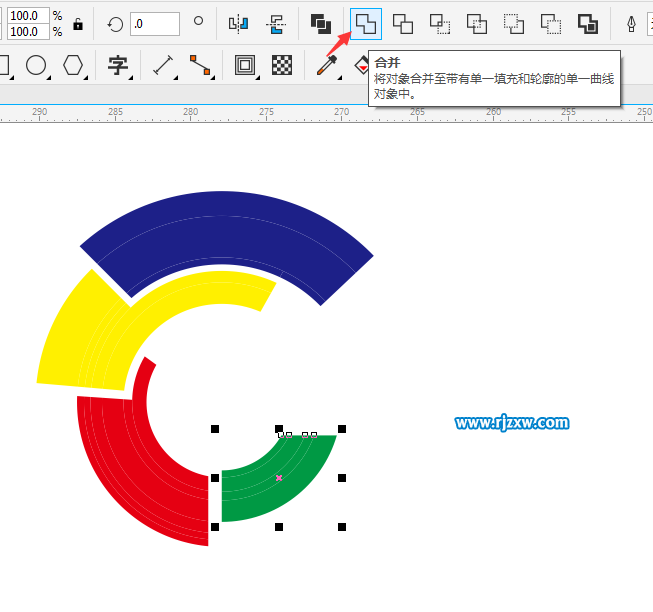
Task: Mirror the selection horizontally
Action: pos(238,23)
